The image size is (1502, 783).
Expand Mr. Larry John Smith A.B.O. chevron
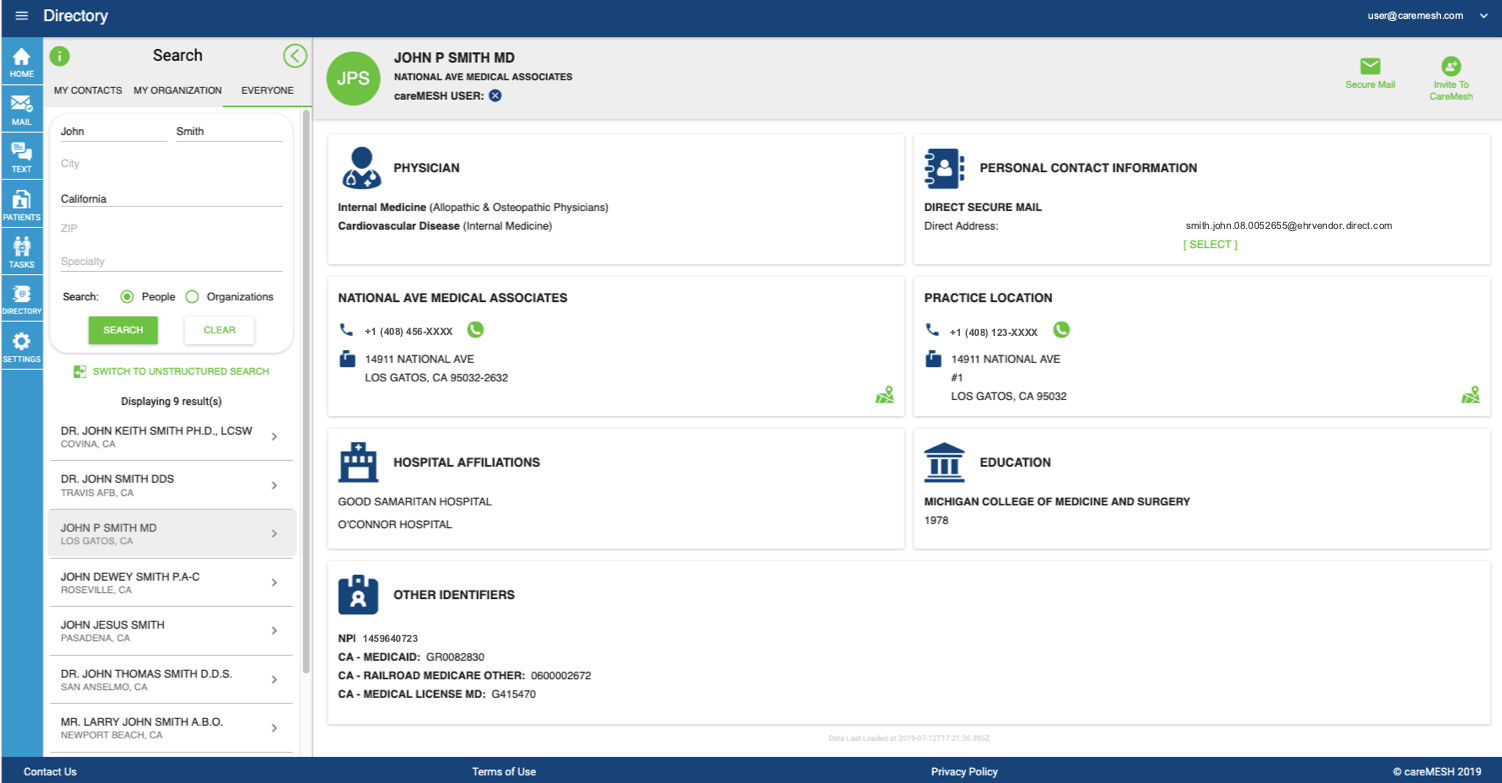click(274, 728)
